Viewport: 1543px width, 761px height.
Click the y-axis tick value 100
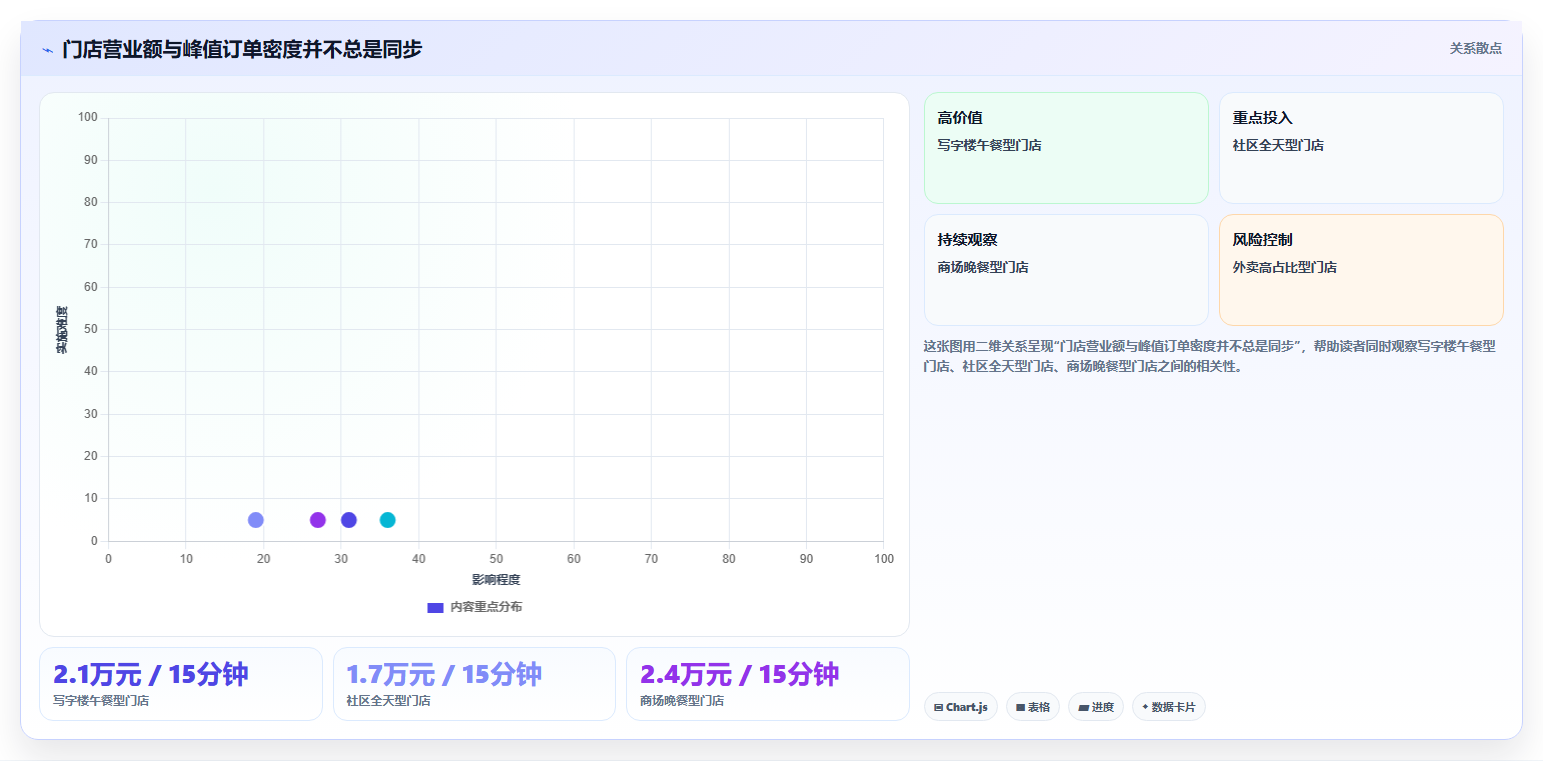coord(88,118)
